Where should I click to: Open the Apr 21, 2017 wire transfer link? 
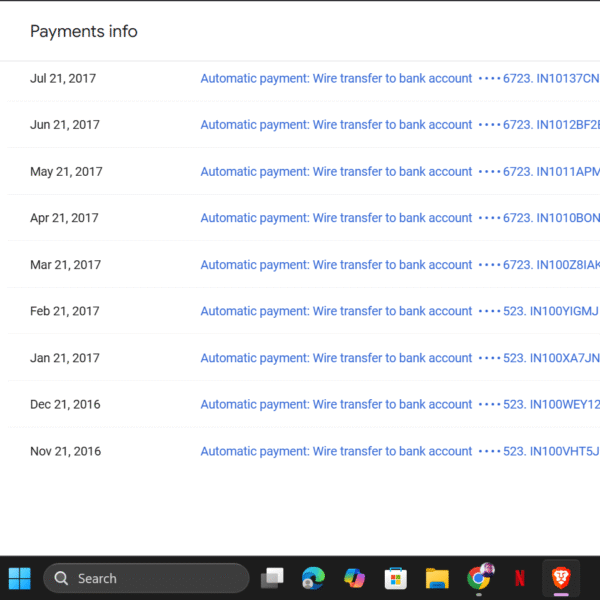click(400, 218)
